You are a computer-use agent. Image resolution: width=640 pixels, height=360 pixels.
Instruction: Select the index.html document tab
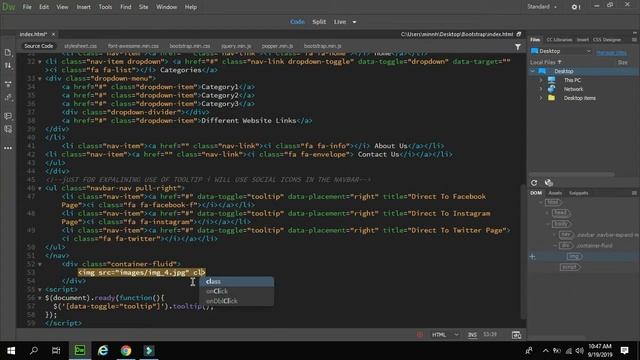33,34
